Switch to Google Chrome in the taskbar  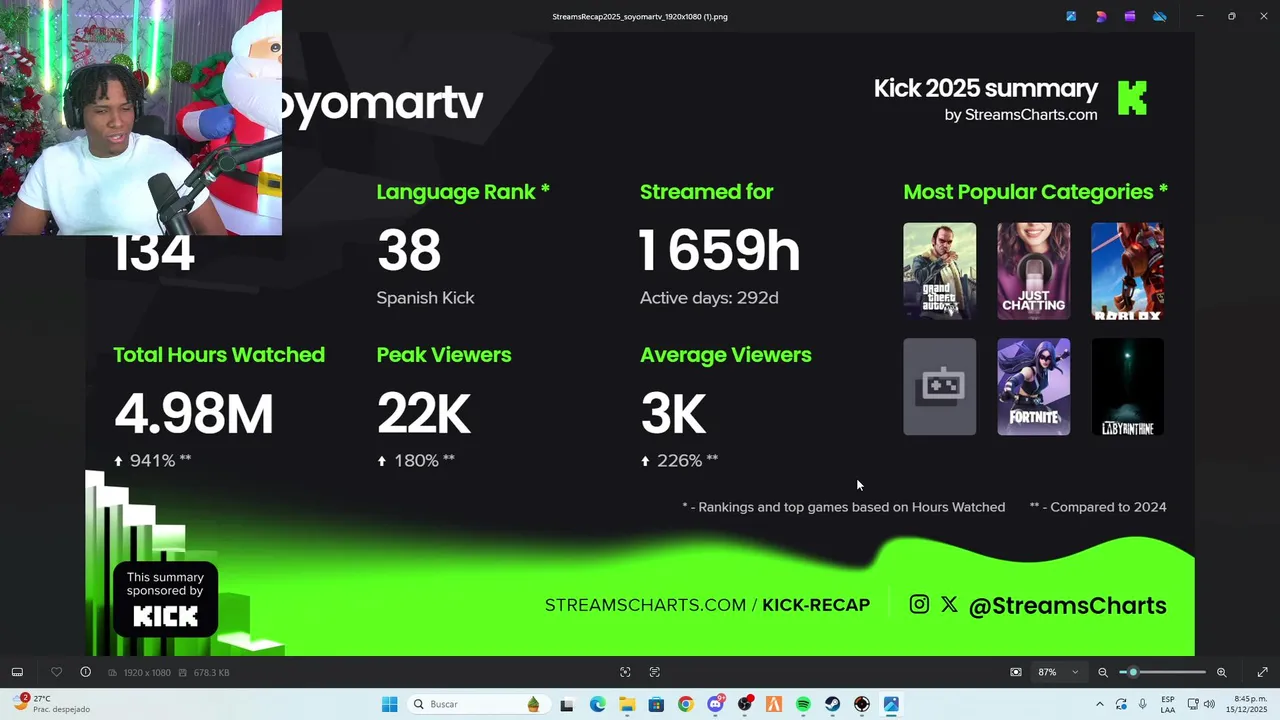685,704
